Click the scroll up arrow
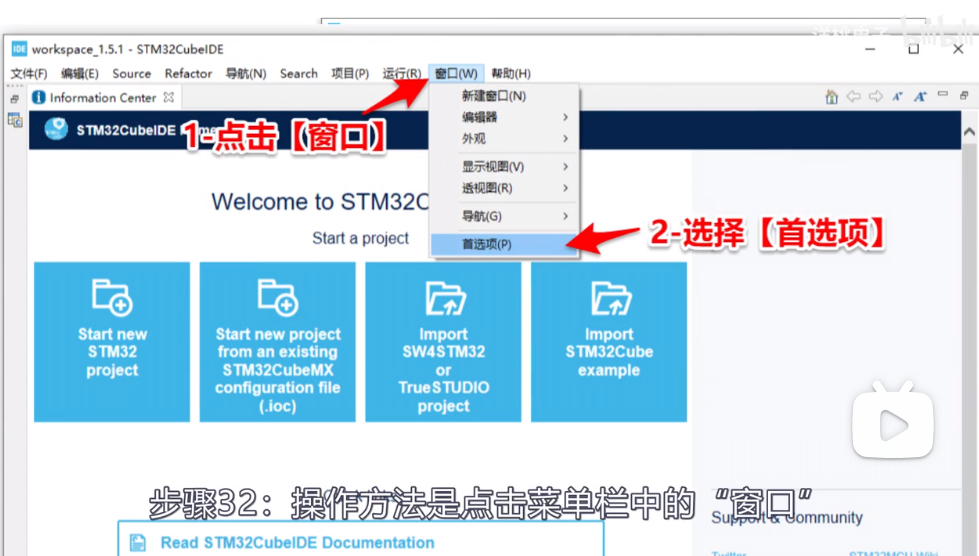 pos(969,132)
